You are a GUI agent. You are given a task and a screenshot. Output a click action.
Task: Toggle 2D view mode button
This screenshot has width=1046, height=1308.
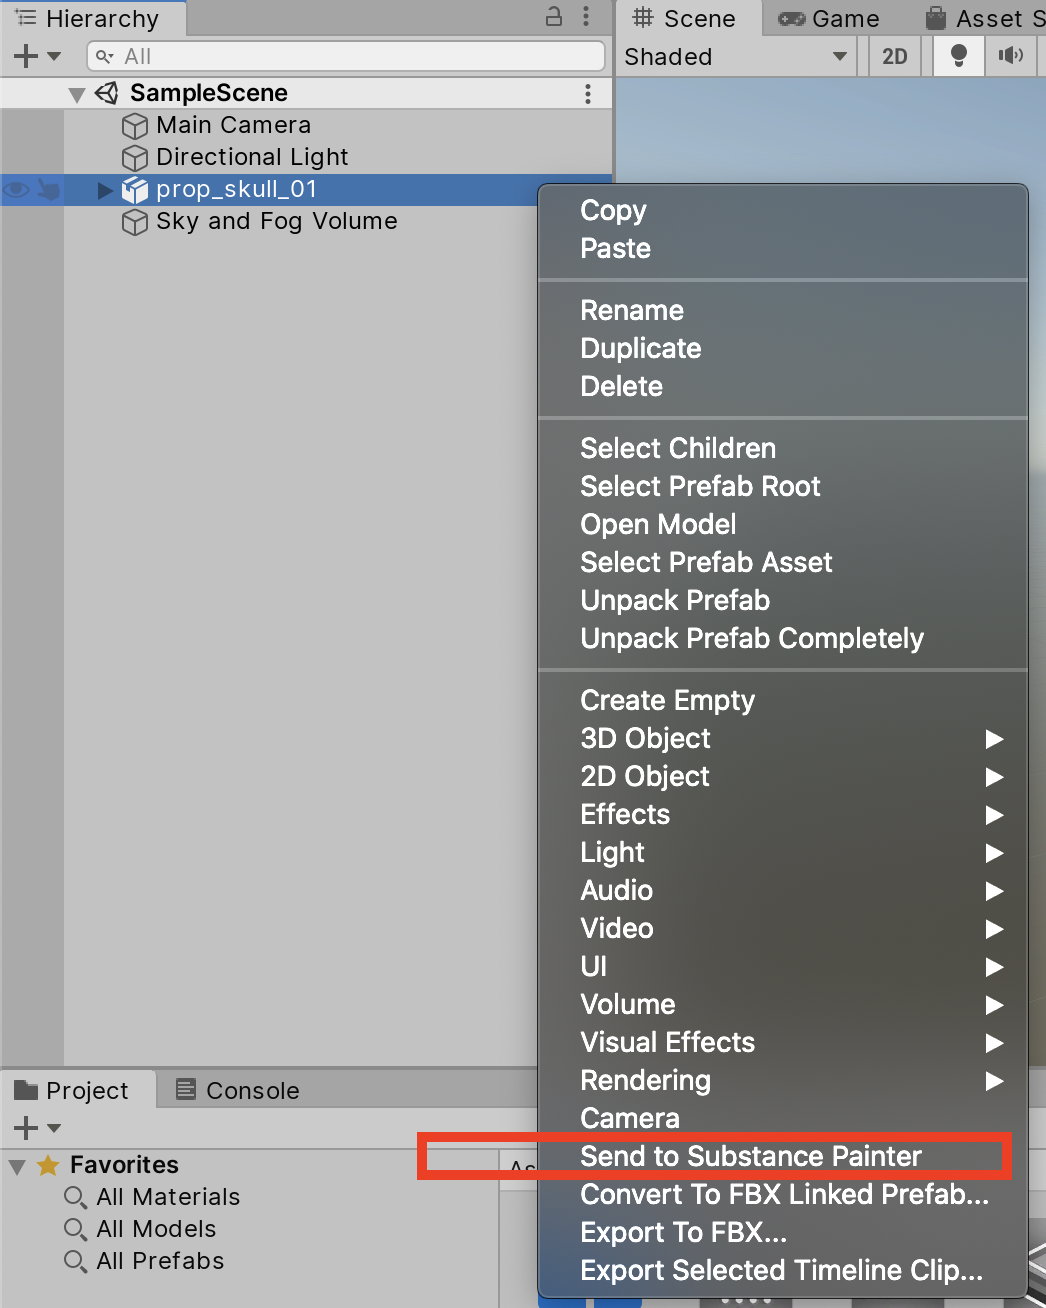pyautogui.click(x=894, y=56)
